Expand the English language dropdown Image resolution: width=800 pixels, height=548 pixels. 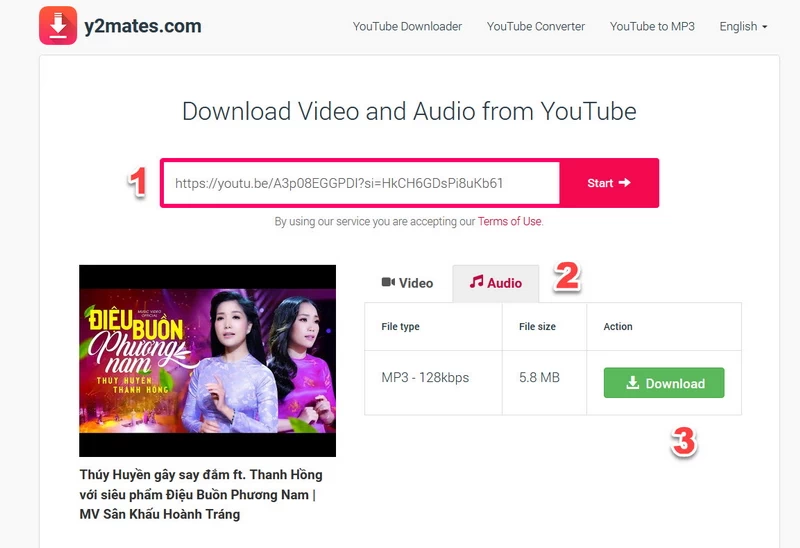point(743,27)
